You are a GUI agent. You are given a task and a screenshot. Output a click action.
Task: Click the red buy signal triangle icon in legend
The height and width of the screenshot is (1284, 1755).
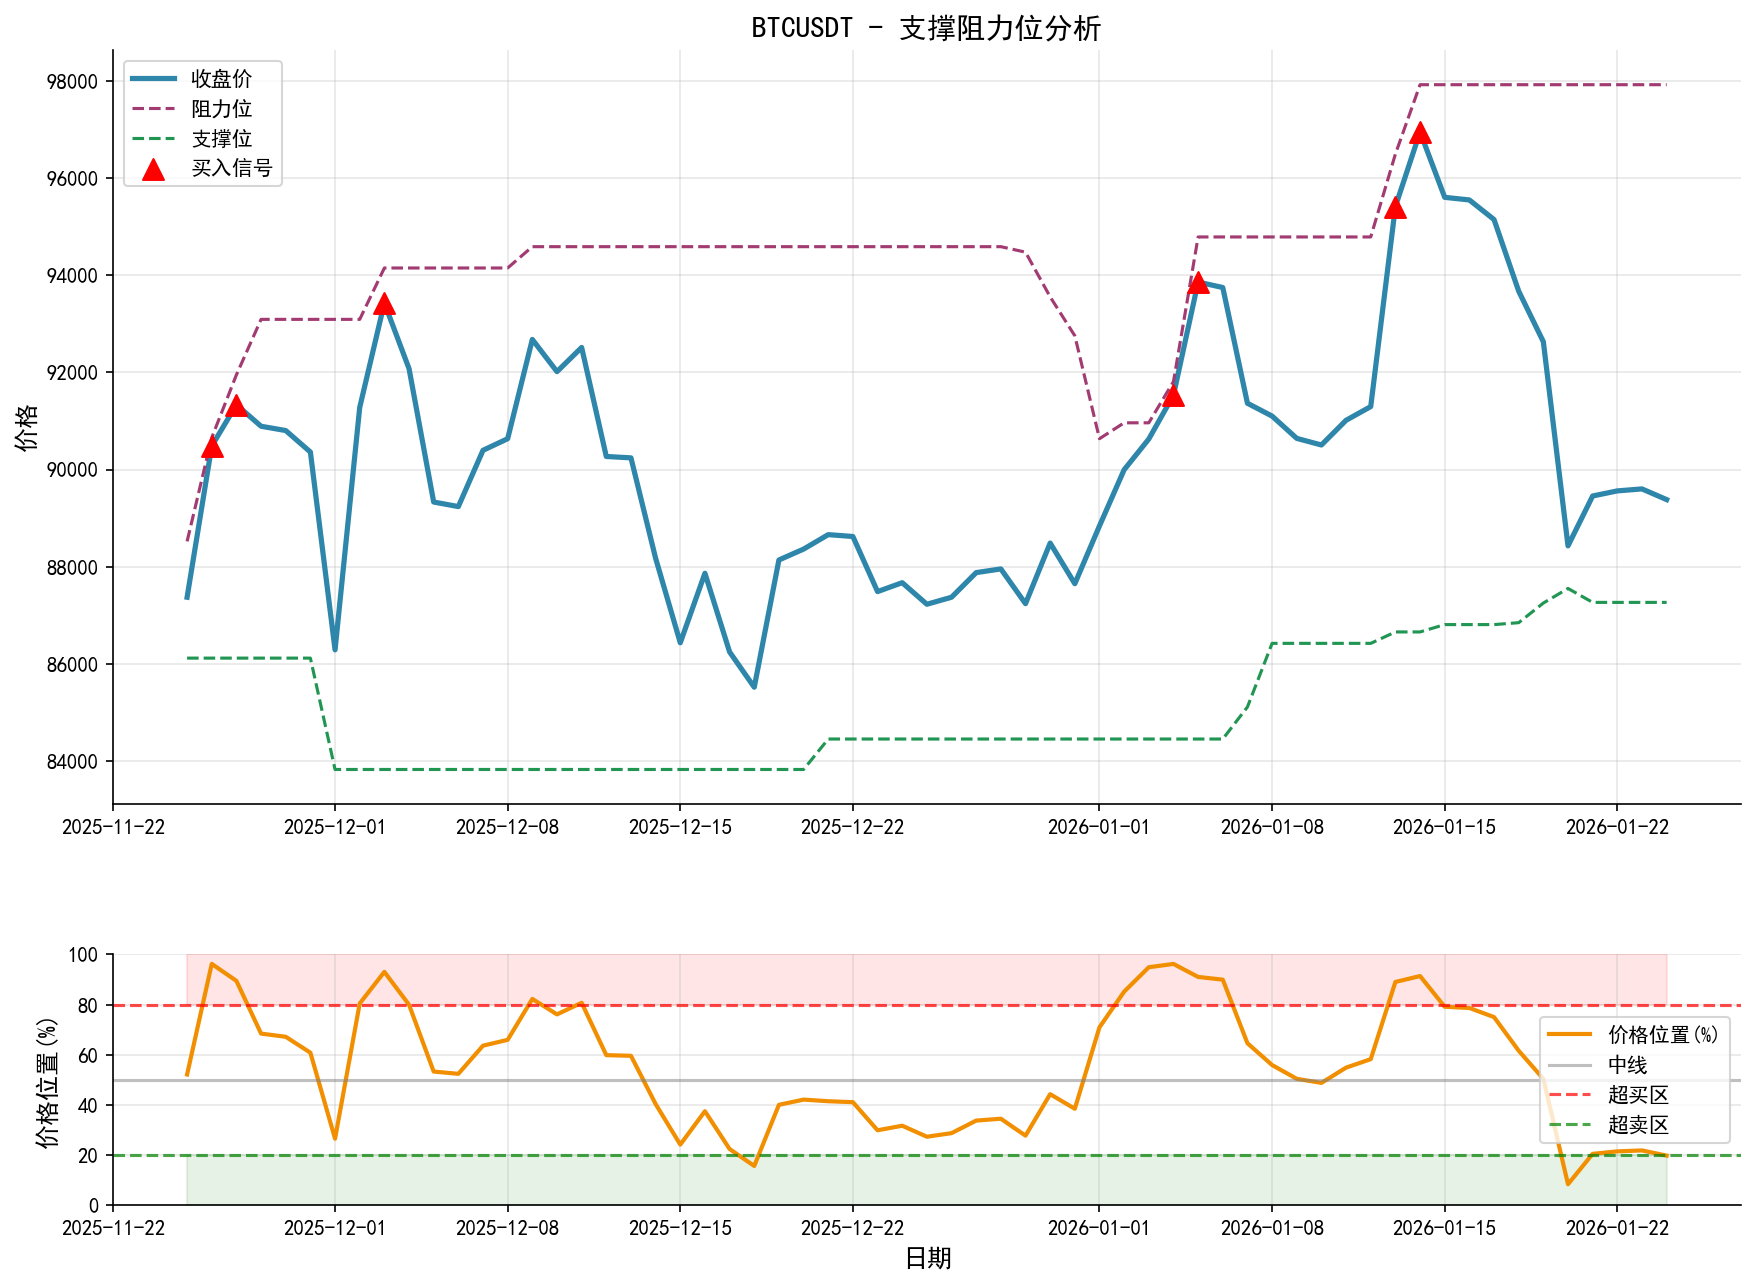pyautogui.click(x=152, y=170)
